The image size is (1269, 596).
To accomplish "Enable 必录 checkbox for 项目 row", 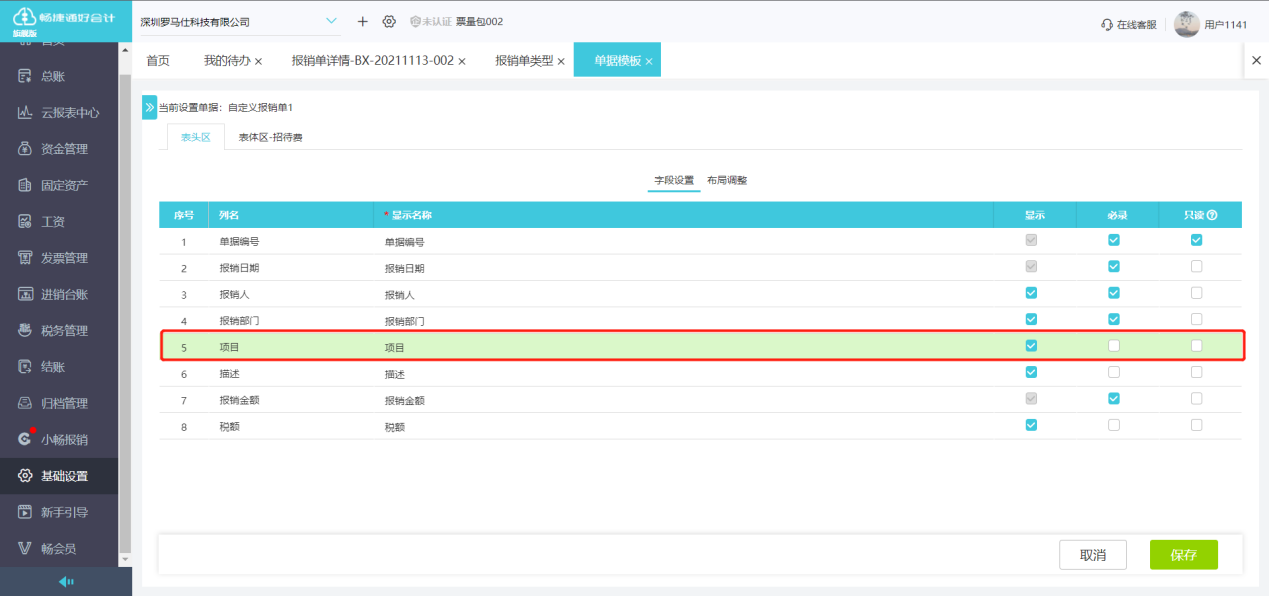I will tap(1114, 346).
